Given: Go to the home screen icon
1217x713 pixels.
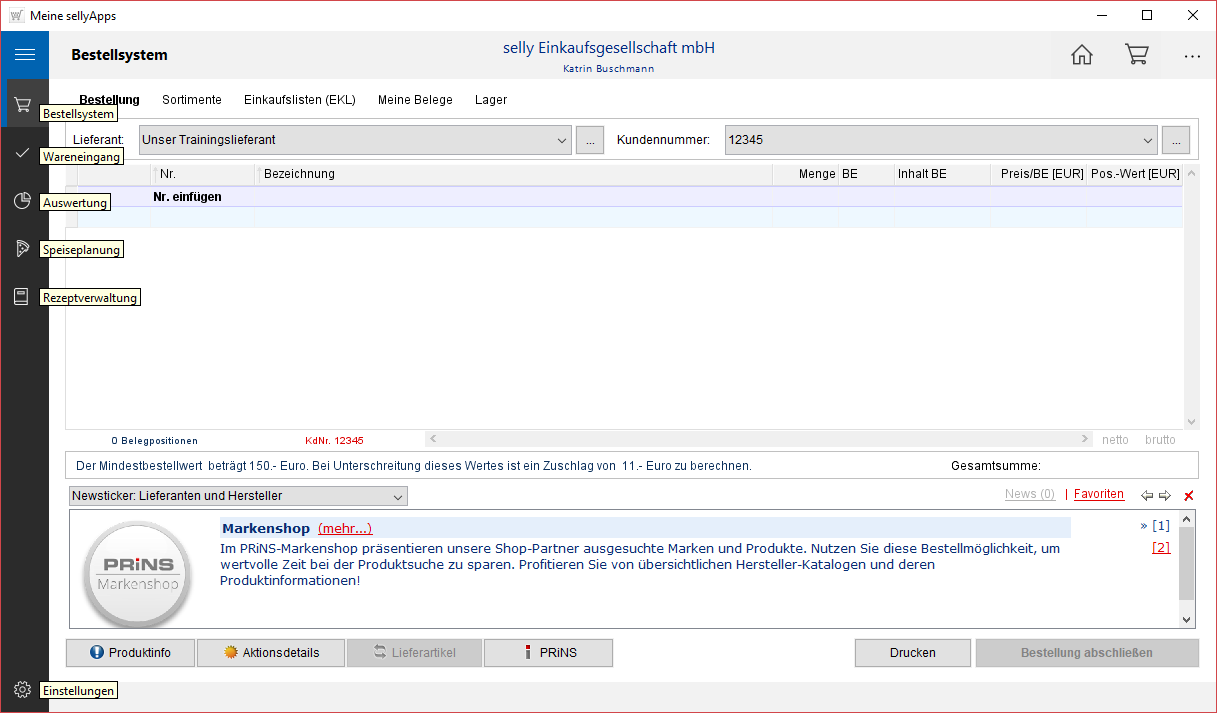Looking at the screenshot, I should [1082, 55].
